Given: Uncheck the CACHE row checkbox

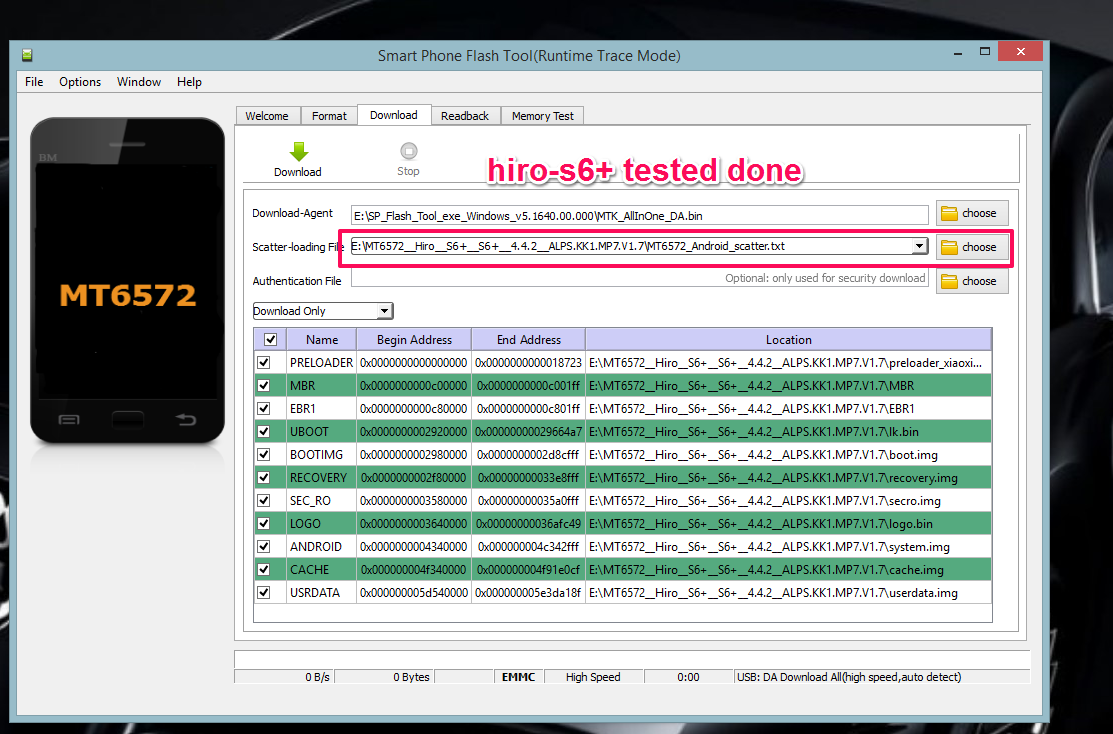Looking at the screenshot, I should [264, 569].
